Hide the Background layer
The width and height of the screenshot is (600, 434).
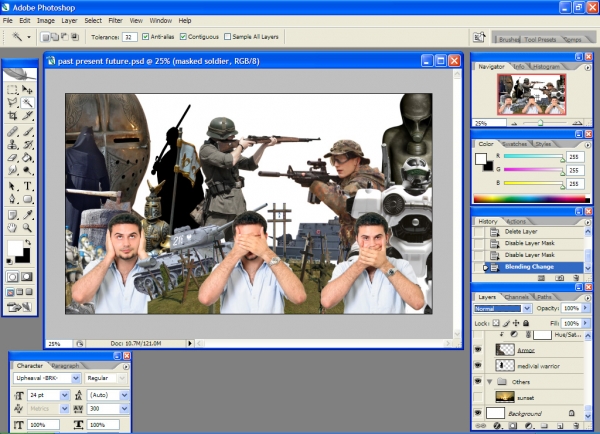point(478,413)
